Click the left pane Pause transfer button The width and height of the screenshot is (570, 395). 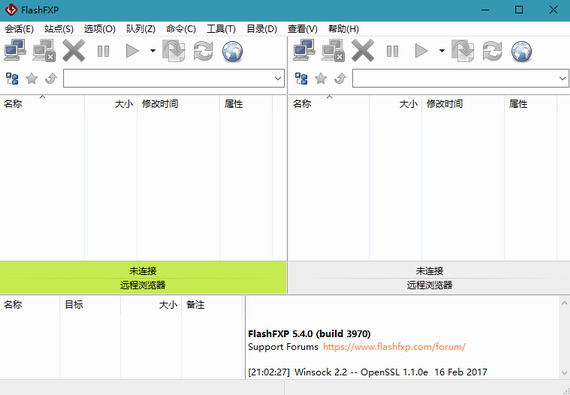103,51
